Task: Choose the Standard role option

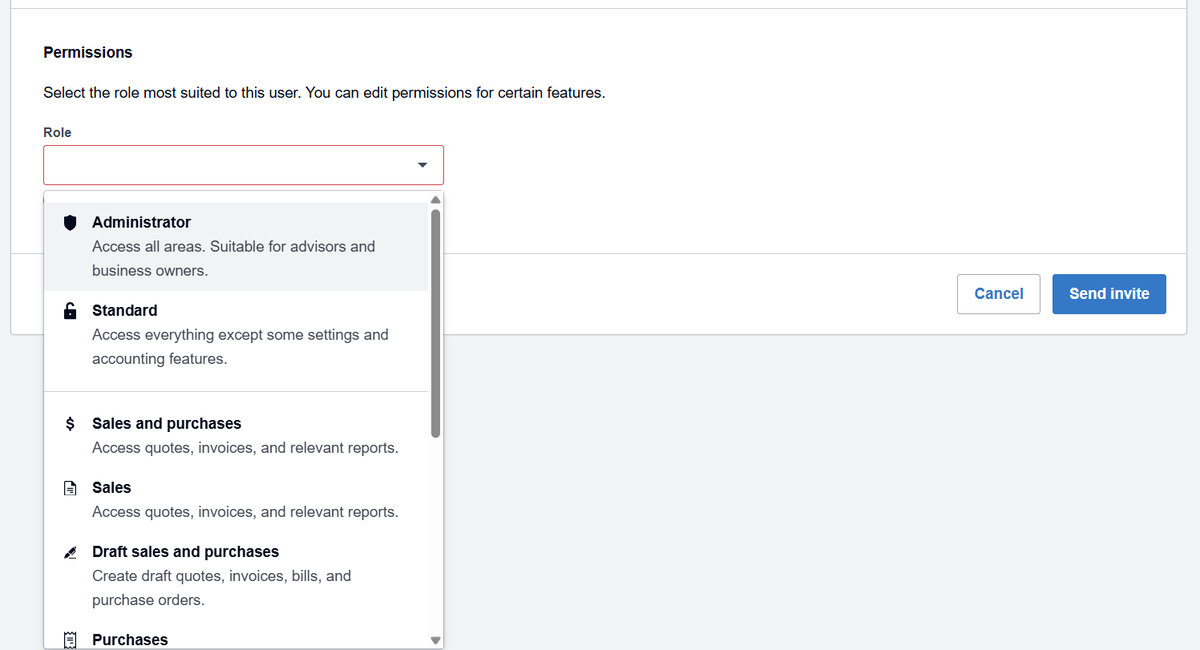Action: [236, 335]
